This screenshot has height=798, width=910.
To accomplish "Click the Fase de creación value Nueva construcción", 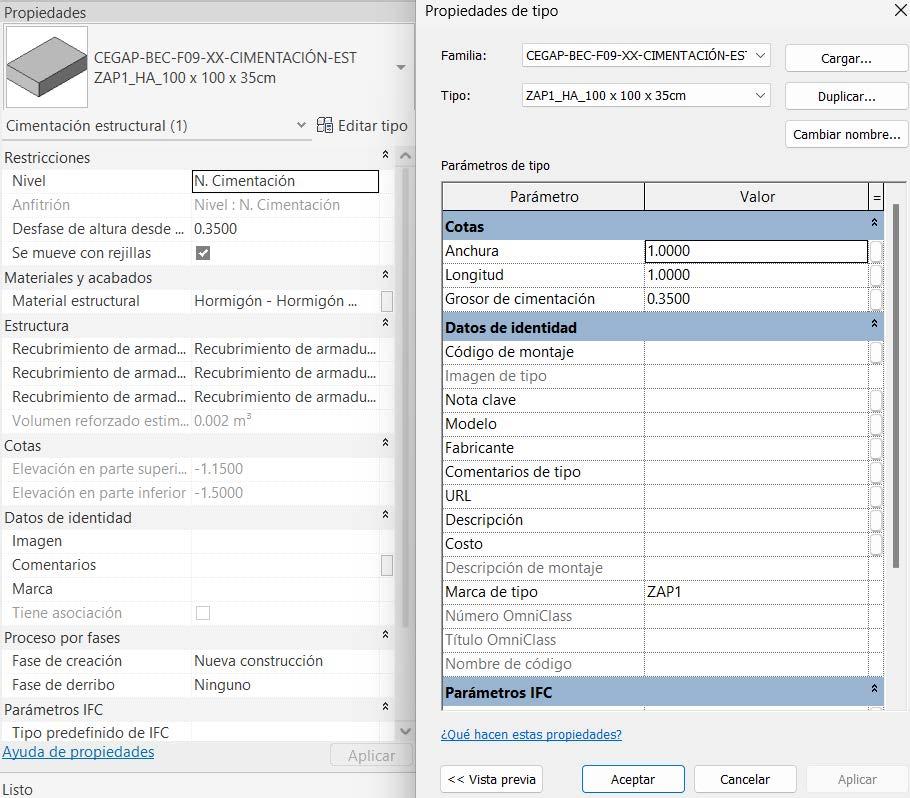I will pos(285,661).
